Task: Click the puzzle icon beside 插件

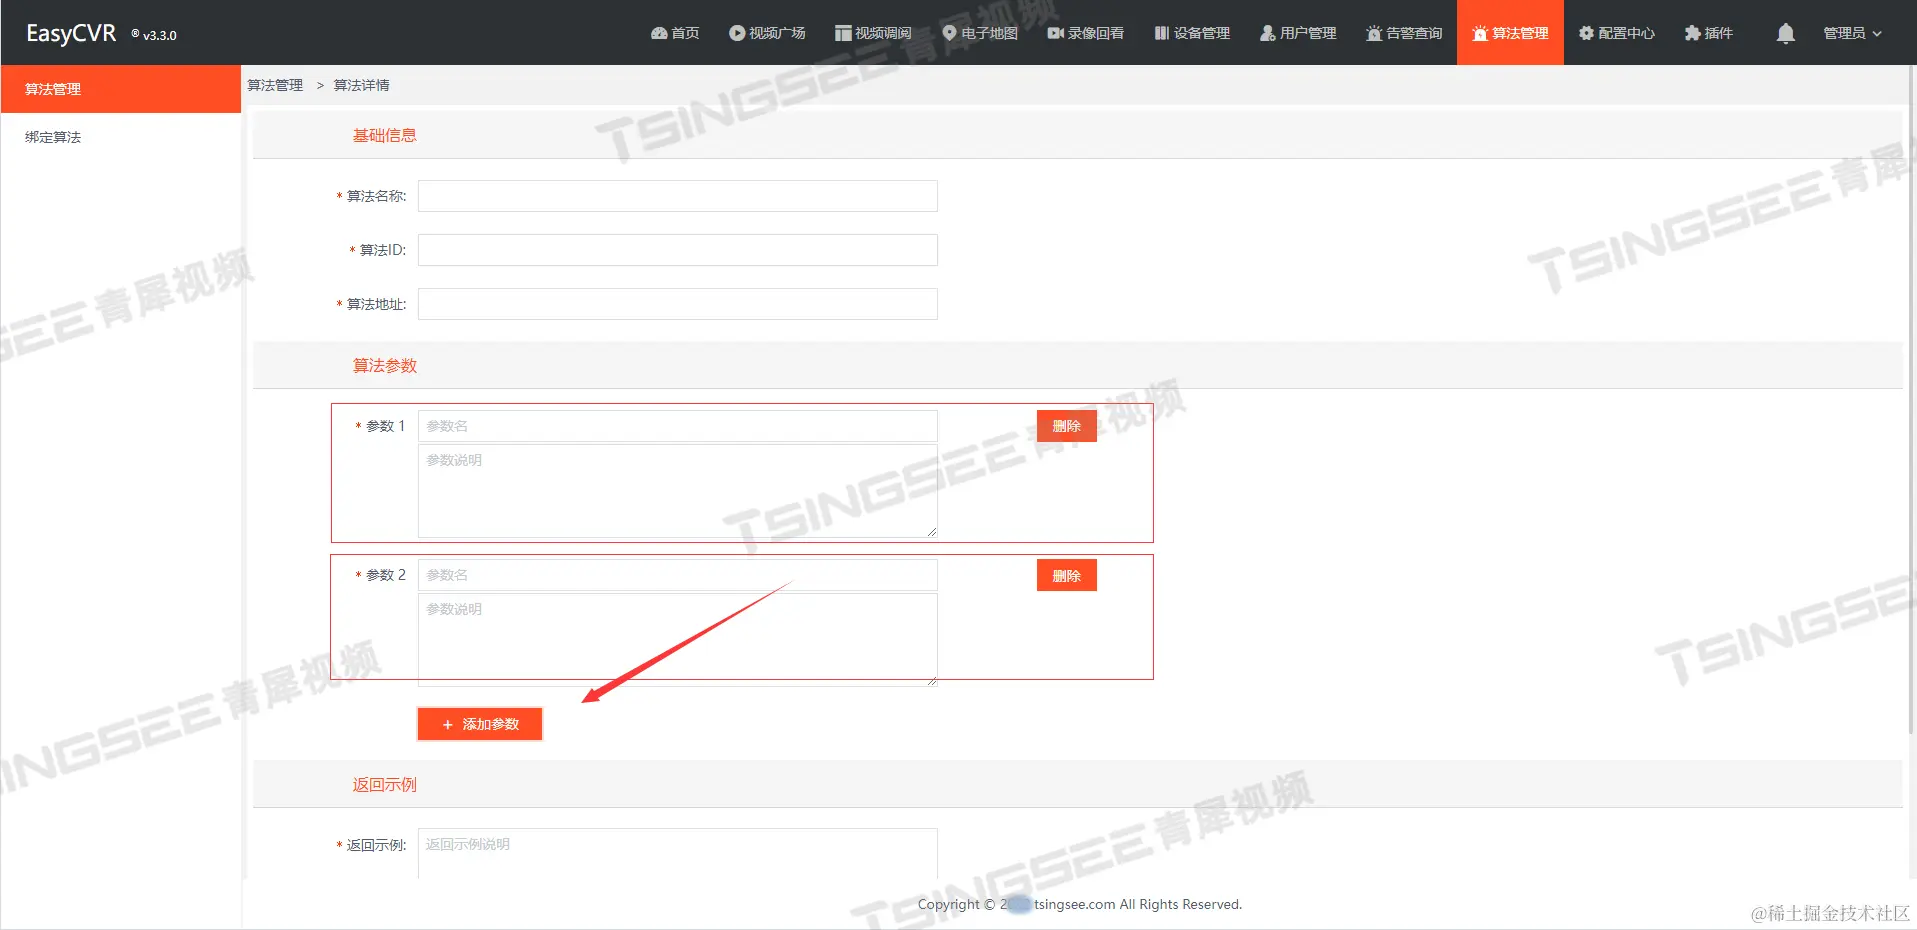Action: pos(1692,33)
